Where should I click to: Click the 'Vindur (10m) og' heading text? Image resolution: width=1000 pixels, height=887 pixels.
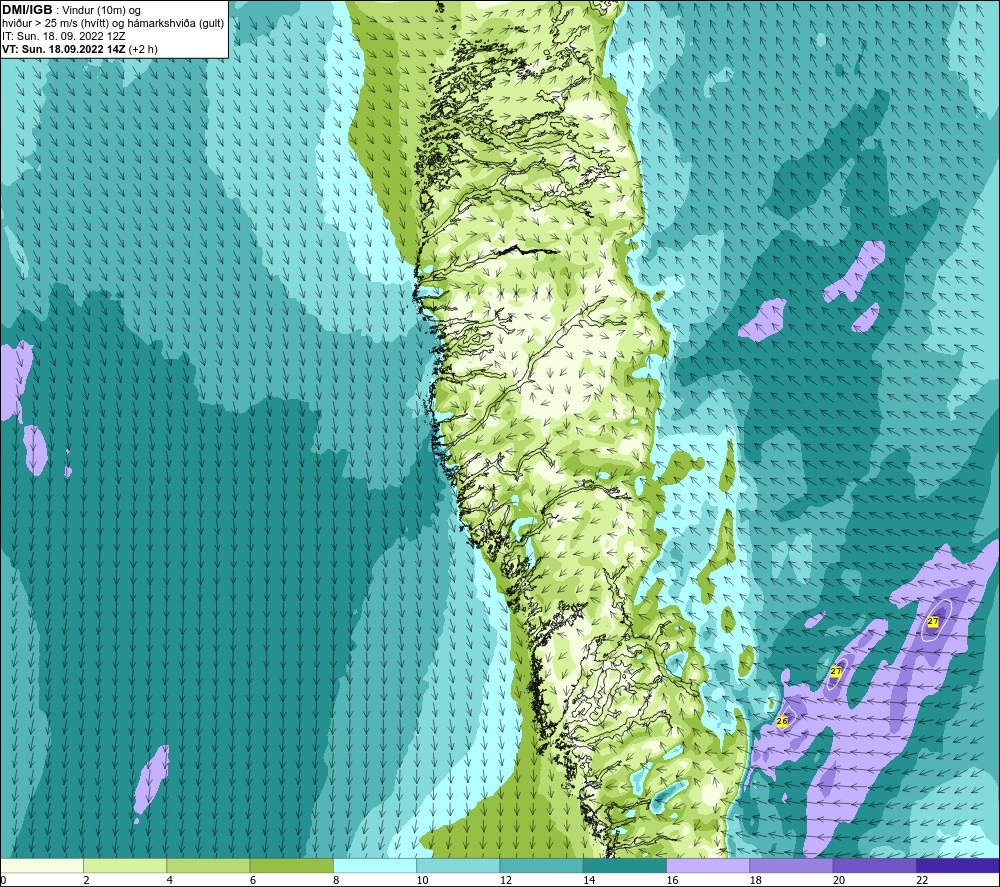pyautogui.click(x=101, y=11)
